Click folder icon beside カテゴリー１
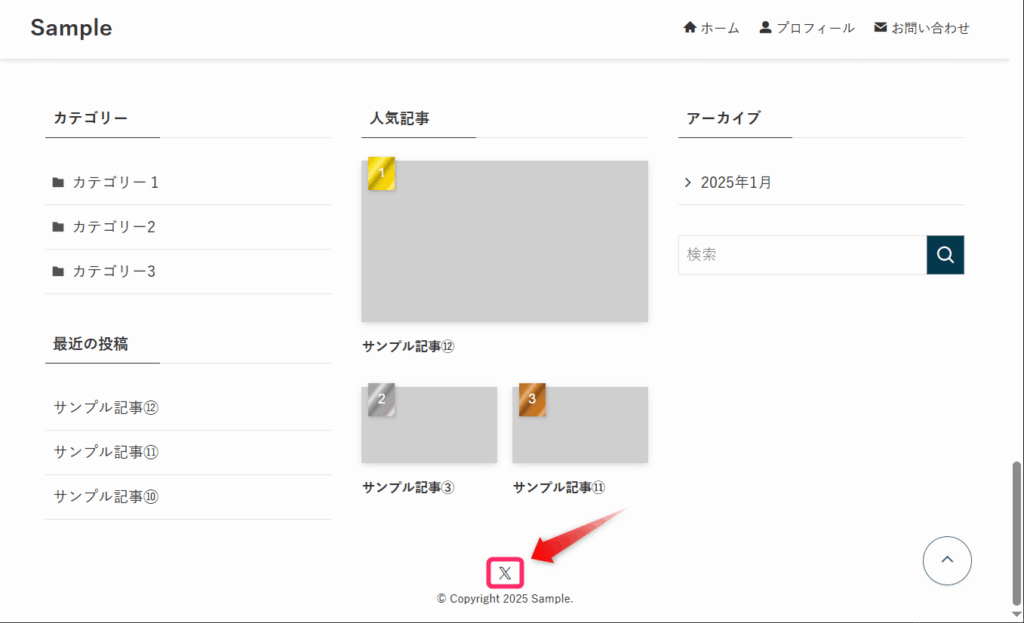Viewport: 1024px width, 623px height. pos(58,182)
